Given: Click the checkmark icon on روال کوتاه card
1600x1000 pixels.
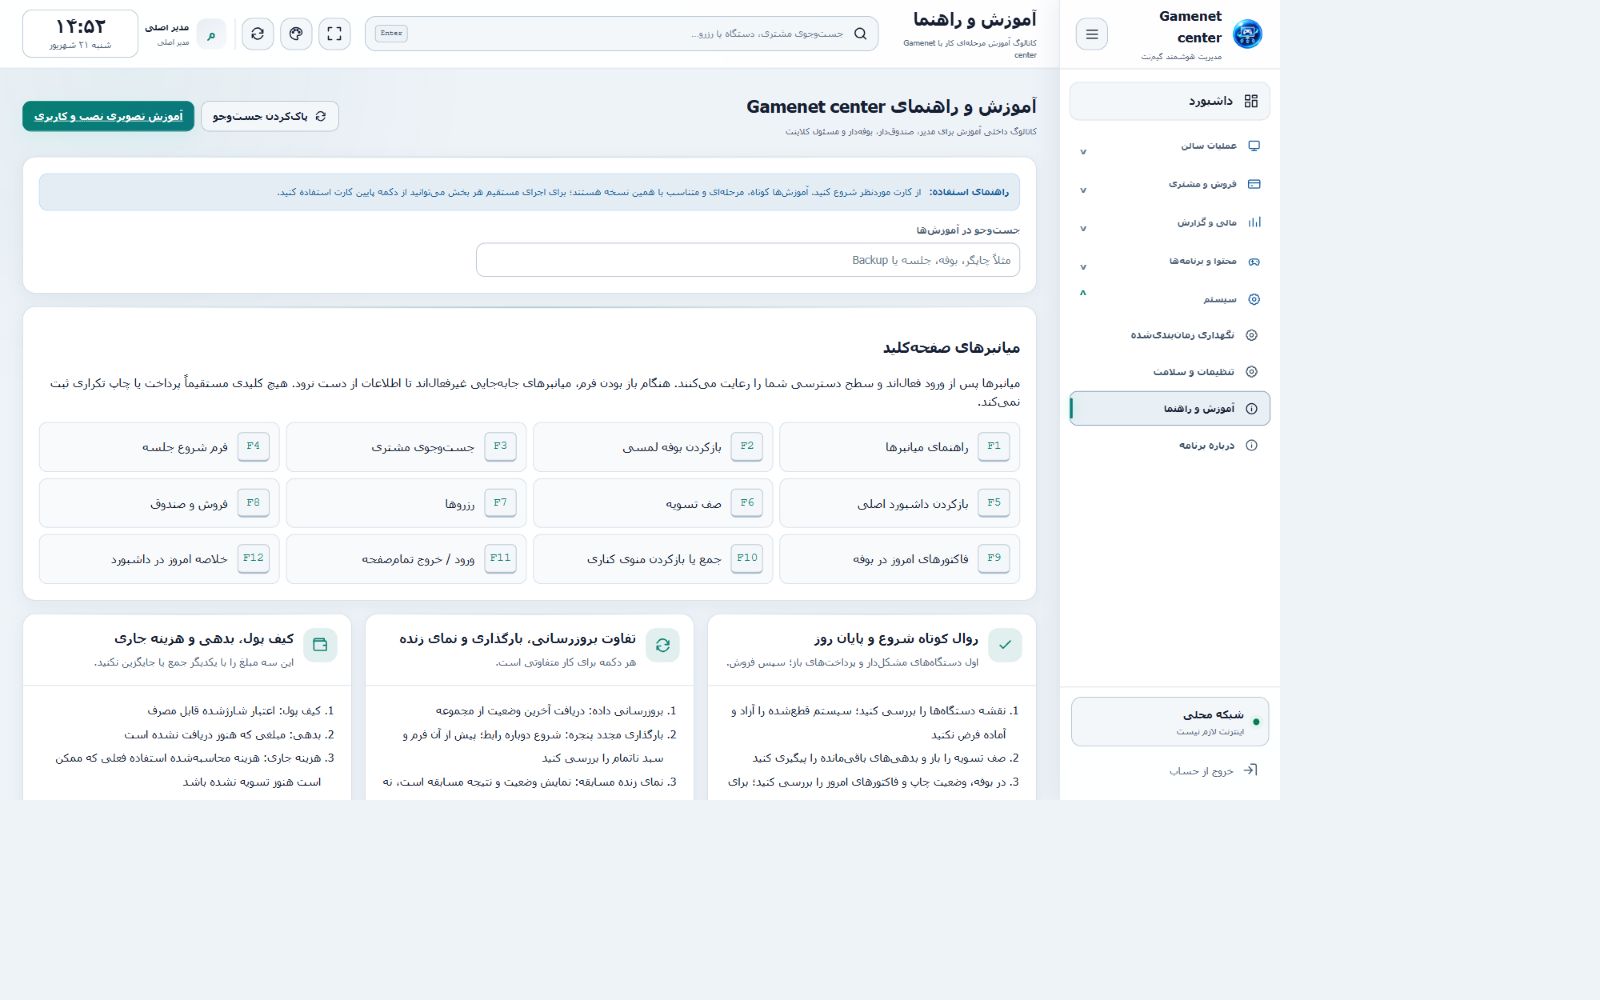Looking at the screenshot, I should click(x=1004, y=645).
